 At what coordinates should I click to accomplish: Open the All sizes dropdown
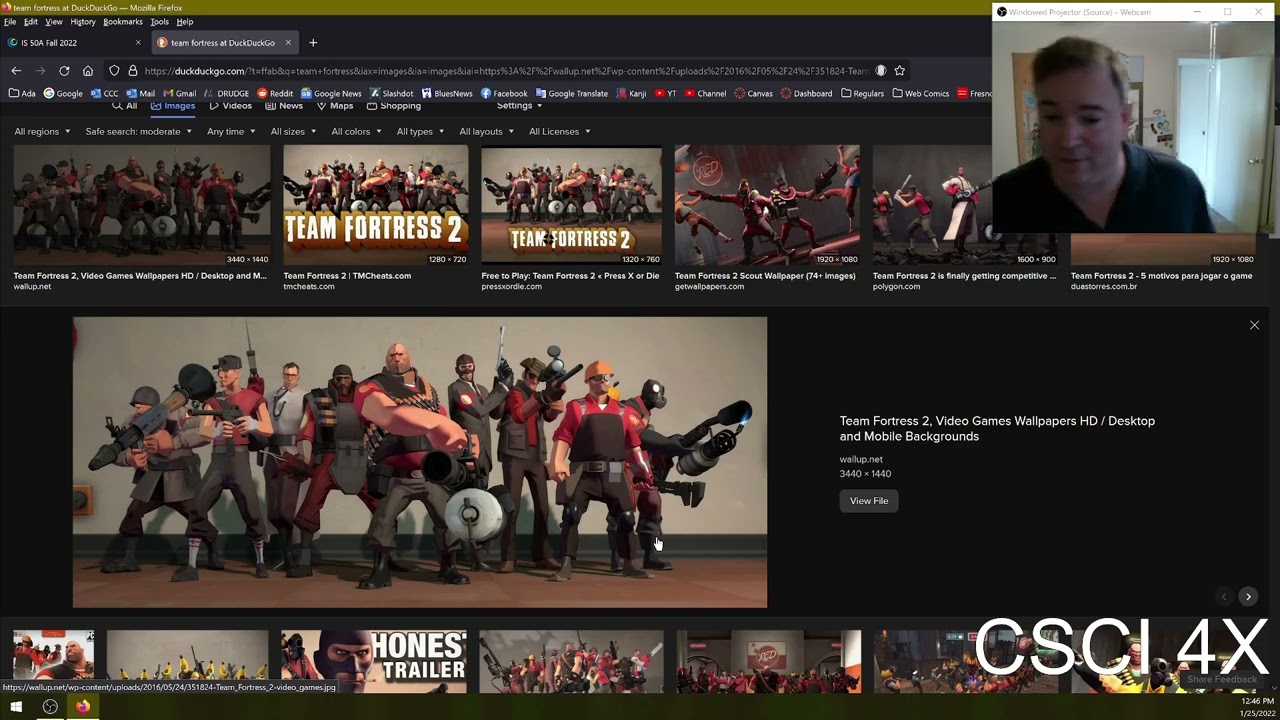pos(293,132)
